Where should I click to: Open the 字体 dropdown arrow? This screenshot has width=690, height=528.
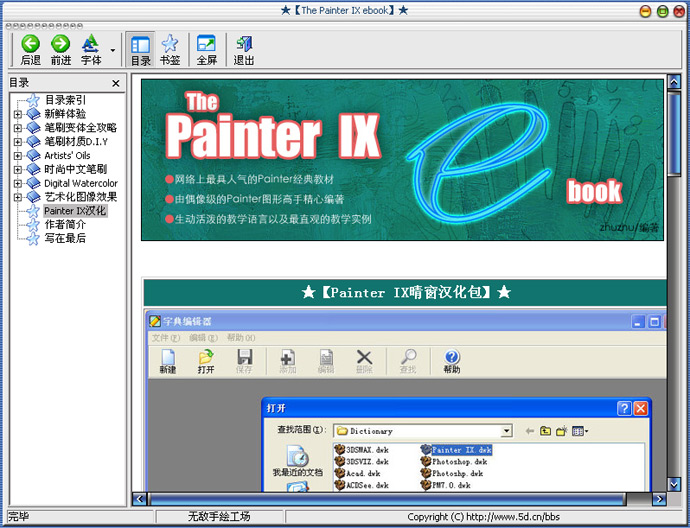click(x=113, y=50)
